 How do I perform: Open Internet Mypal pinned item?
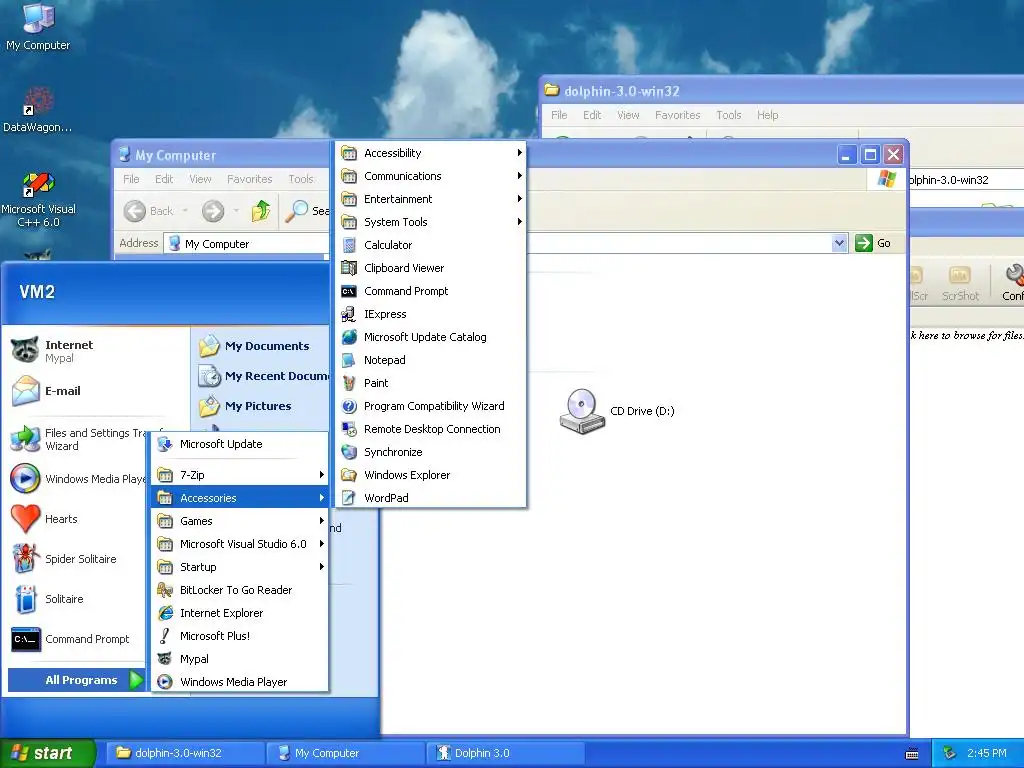click(97, 351)
